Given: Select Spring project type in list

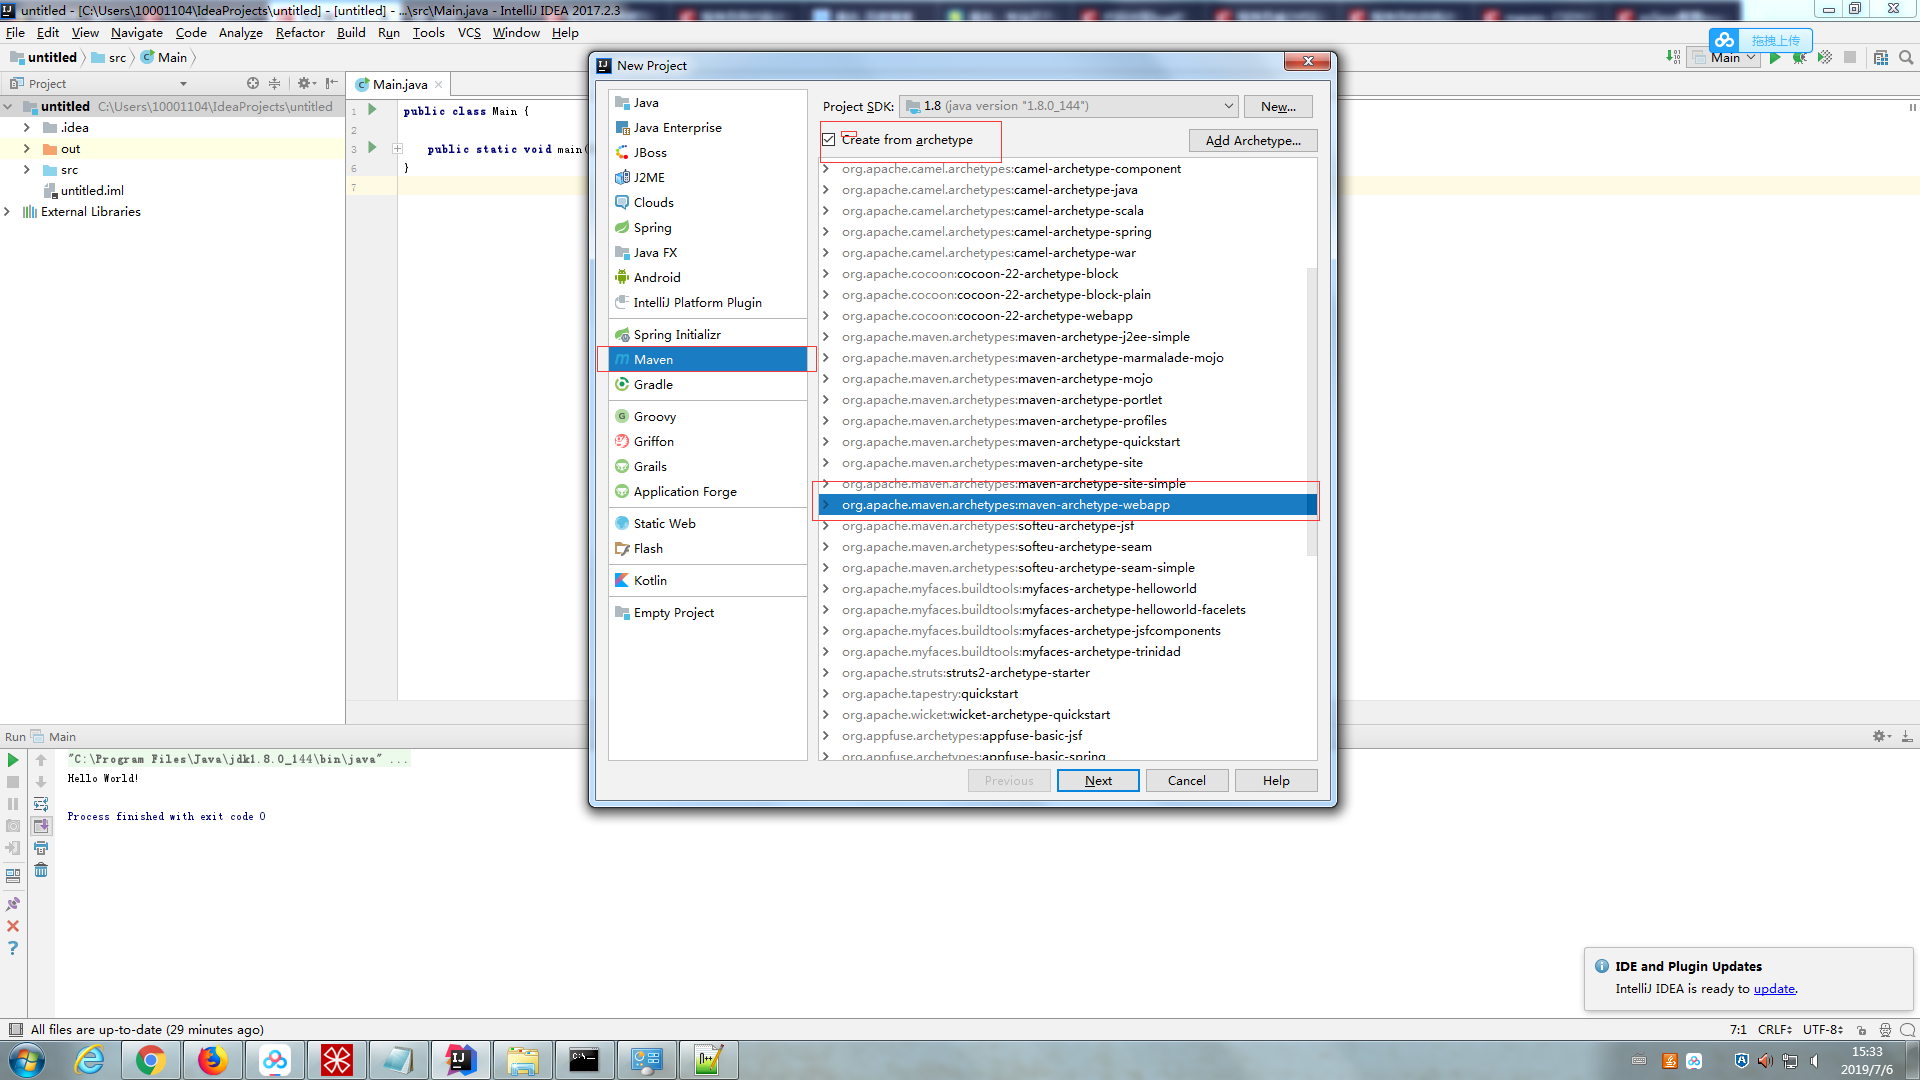Looking at the screenshot, I should tap(652, 228).
